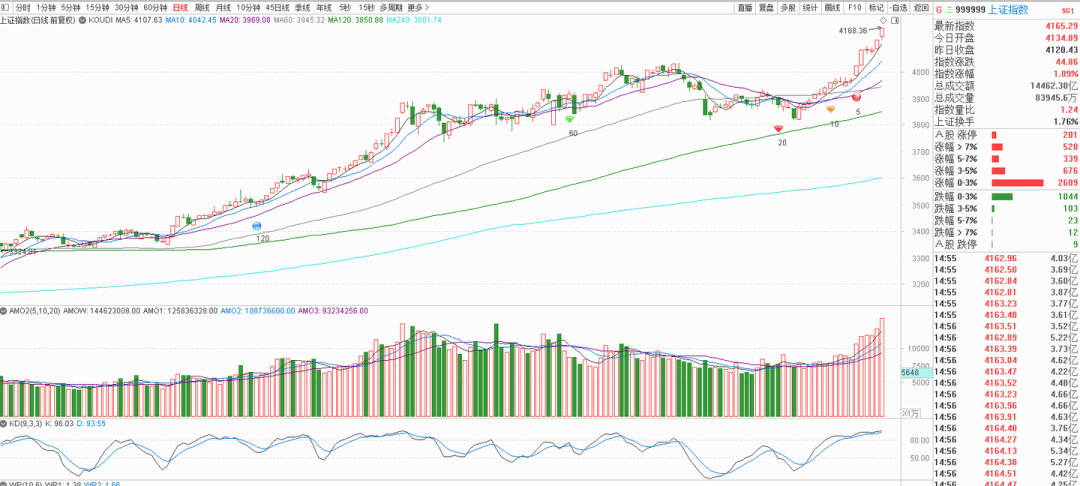The height and width of the screenshot is (486, 1080).
Task: Click the blue 120 ball marker
Action: 257,226
